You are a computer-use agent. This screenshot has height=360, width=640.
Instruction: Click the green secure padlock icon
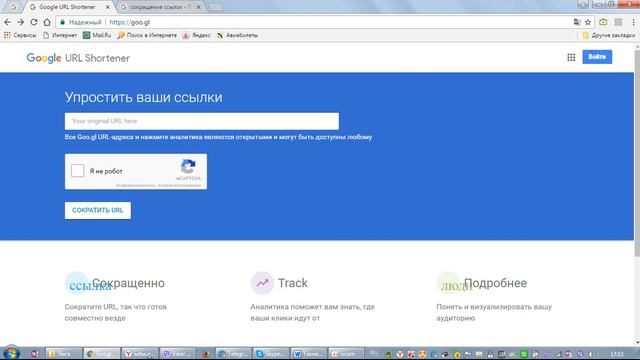pos(62,22)
